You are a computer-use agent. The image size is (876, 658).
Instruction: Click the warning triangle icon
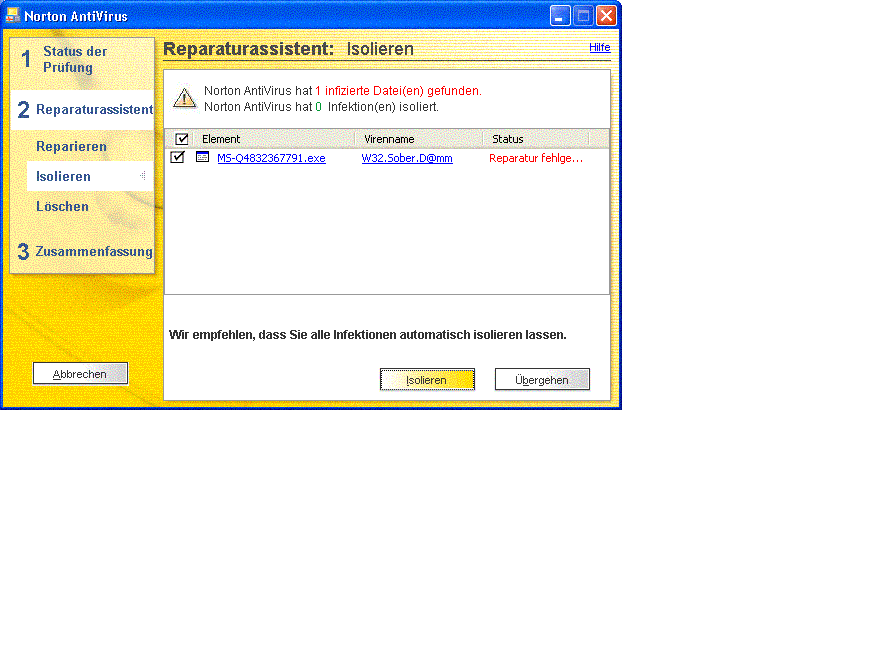tap(184, 98)
